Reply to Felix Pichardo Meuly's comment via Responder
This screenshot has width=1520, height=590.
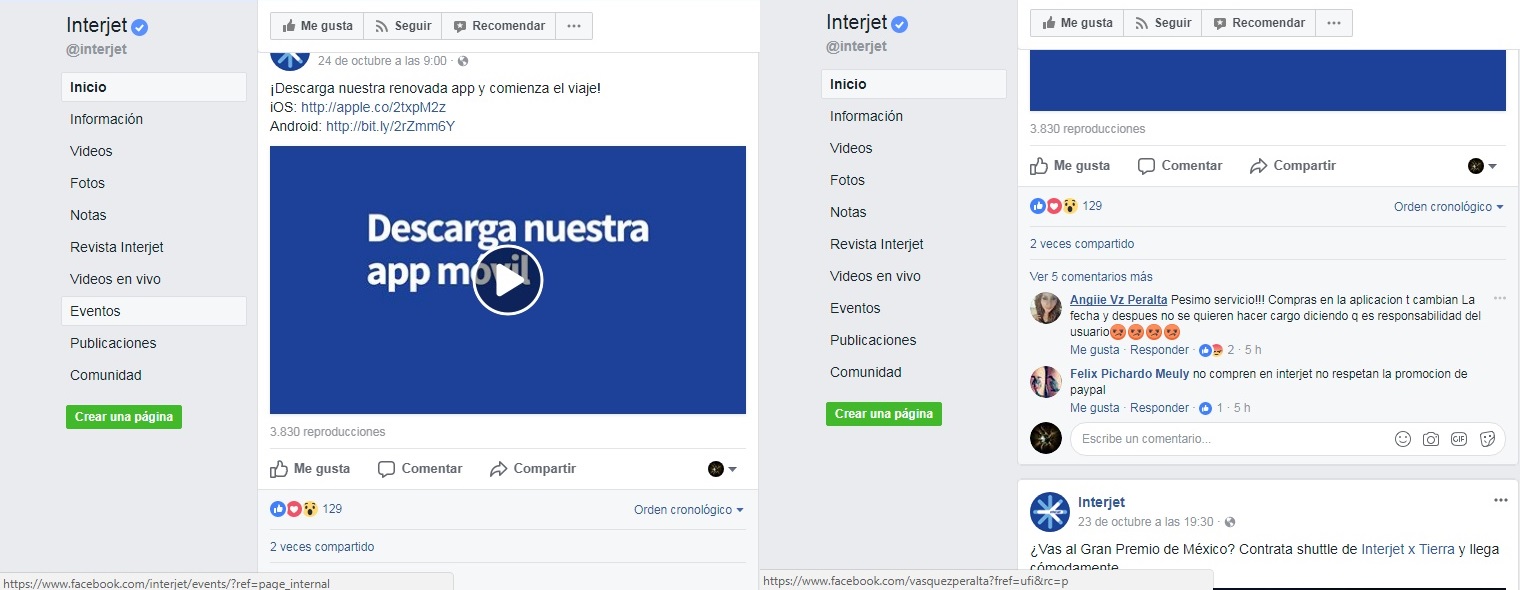coord(1159,408)
